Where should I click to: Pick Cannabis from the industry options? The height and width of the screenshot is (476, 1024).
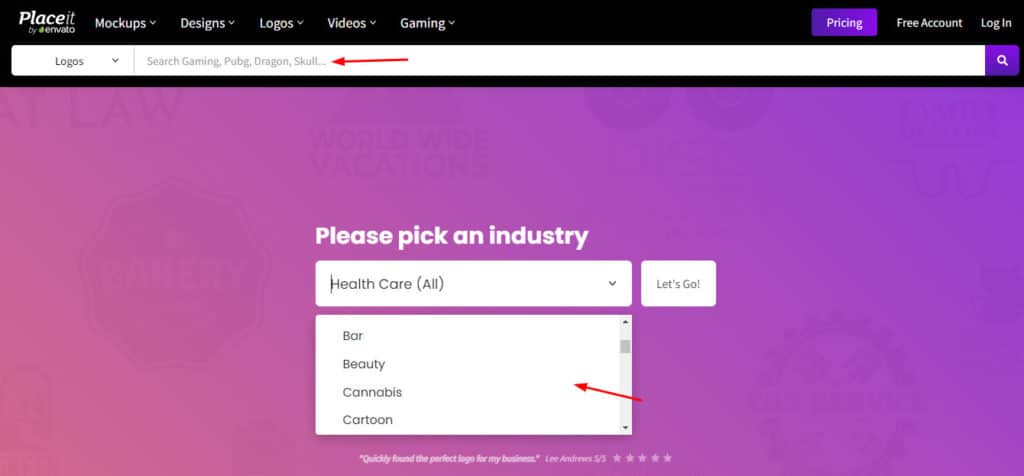click(372, 392)
